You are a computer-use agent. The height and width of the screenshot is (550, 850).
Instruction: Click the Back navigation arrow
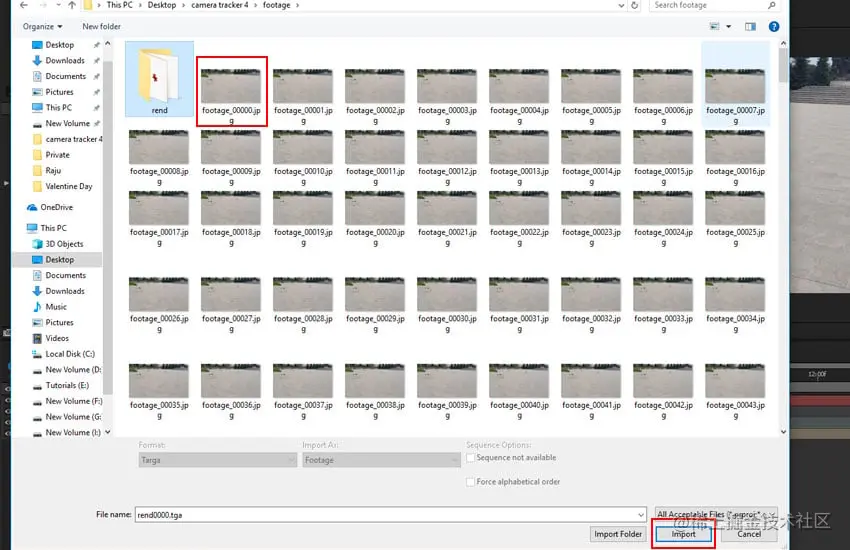[x=24, y=5]
